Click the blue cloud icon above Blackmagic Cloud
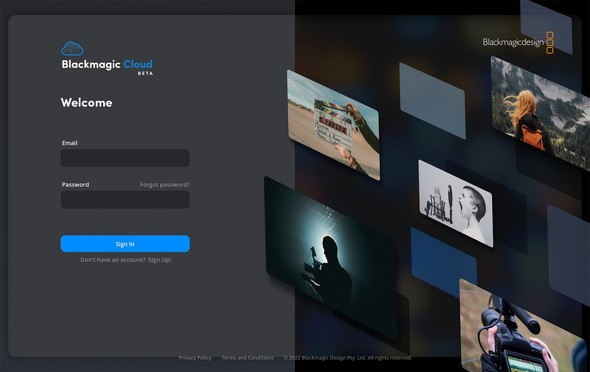The height and width of the screenshot is (372, 590). (x=72, y=49)
